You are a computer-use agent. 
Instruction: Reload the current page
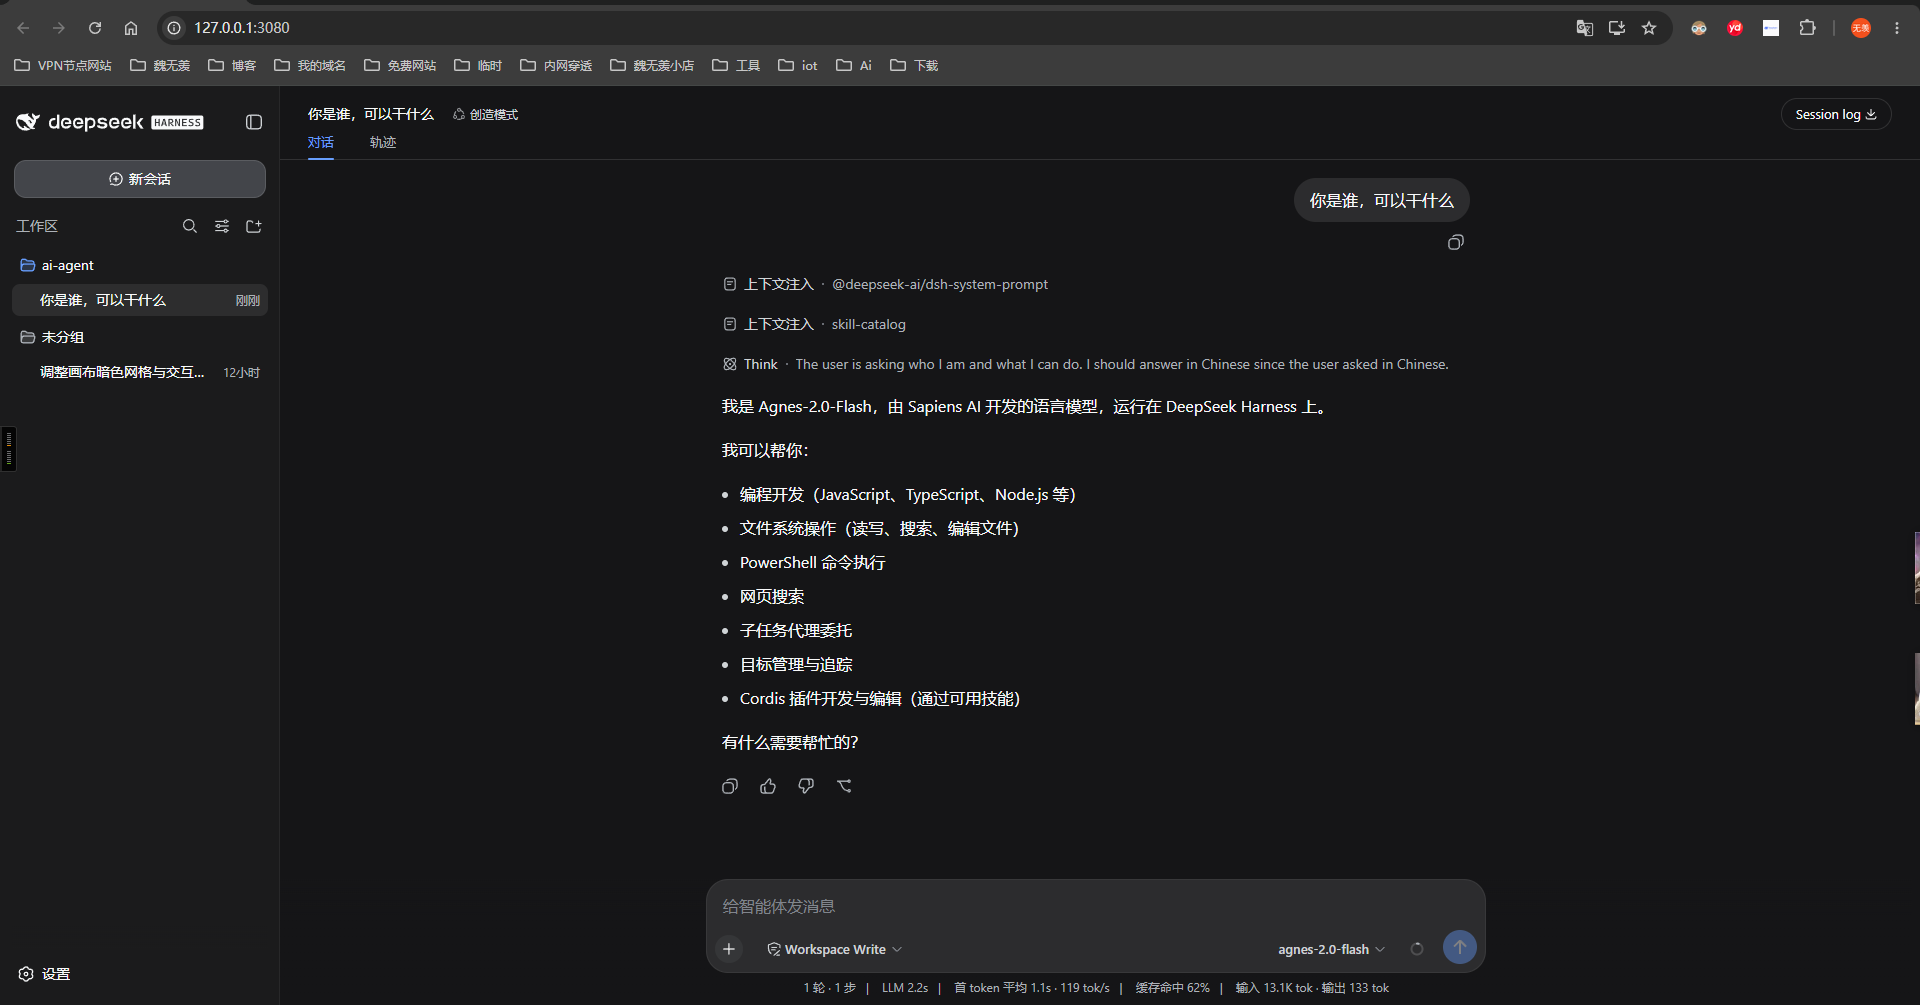95,28
